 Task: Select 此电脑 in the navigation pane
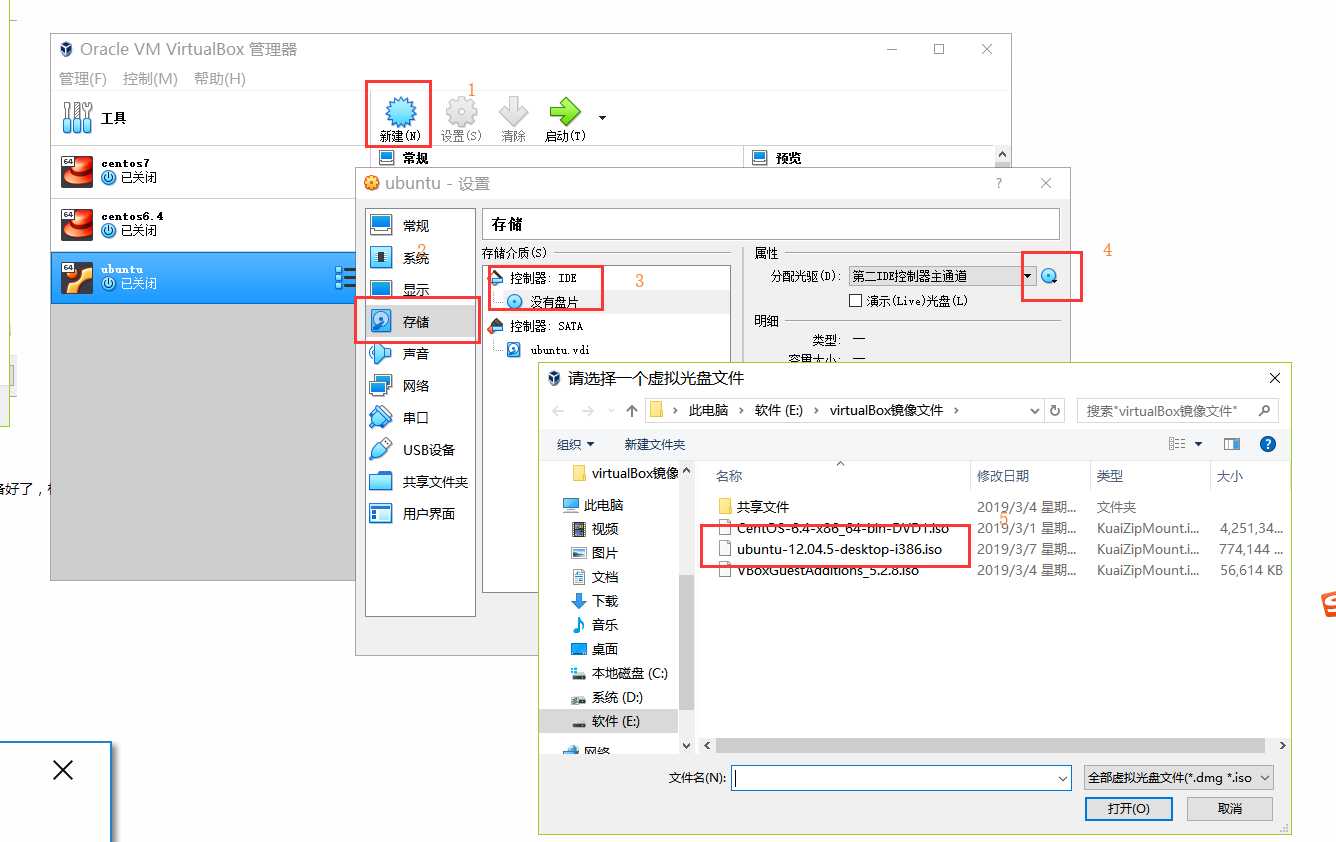(x=603, y=505)
